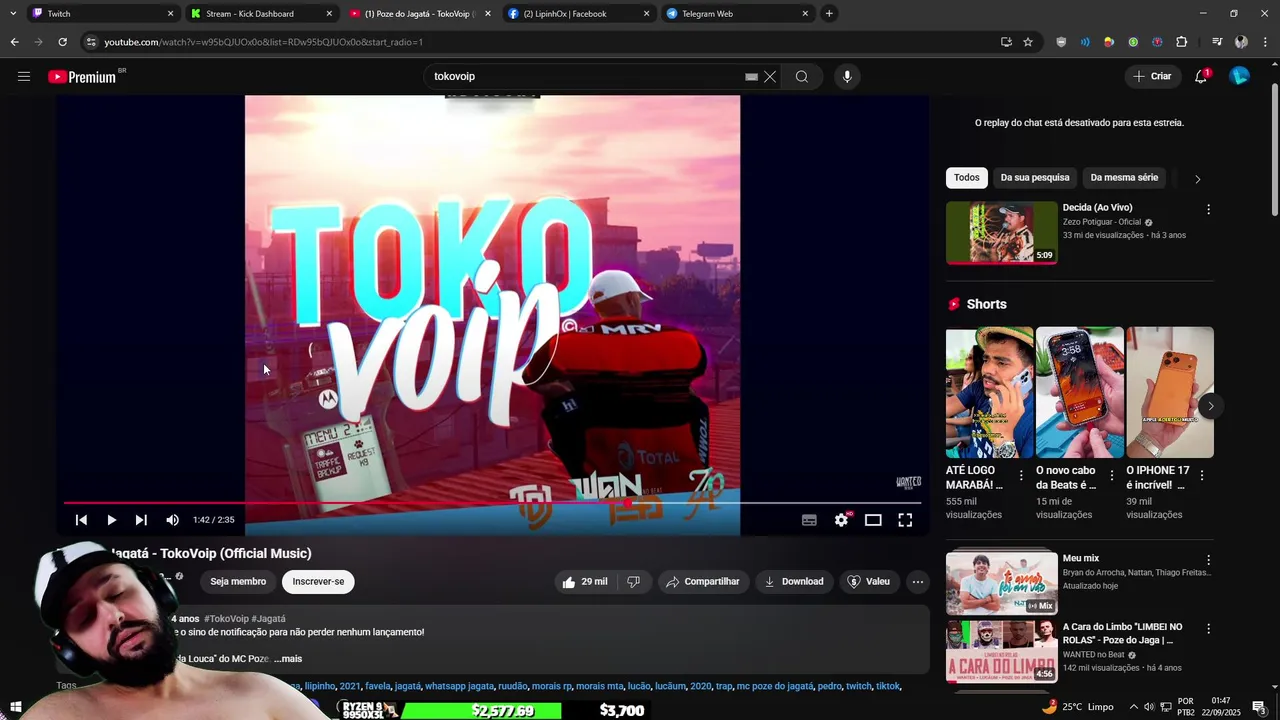Bookmark this page with star
Image resolution: width=1280 pixels, height=720 pixels.
[x=1027, y=42]
